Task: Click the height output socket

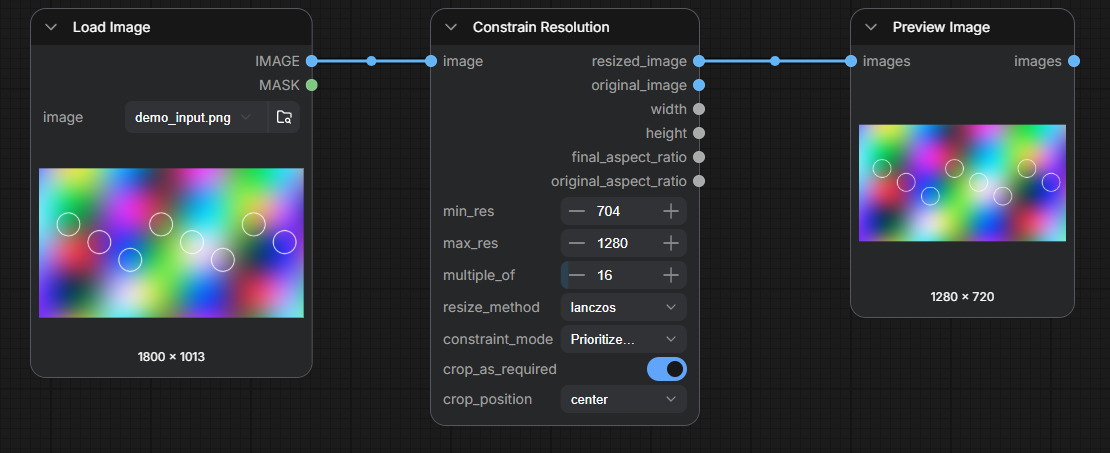Action: [699, 133]
